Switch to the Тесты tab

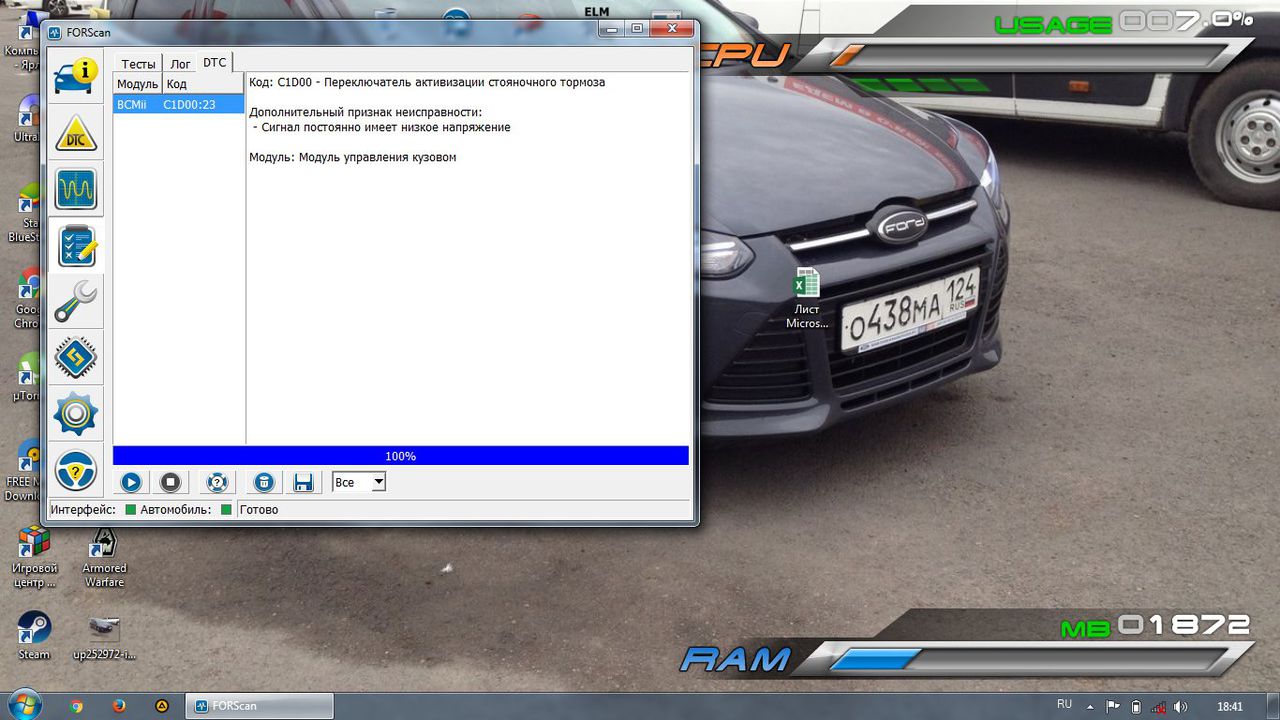coord(138,64)
